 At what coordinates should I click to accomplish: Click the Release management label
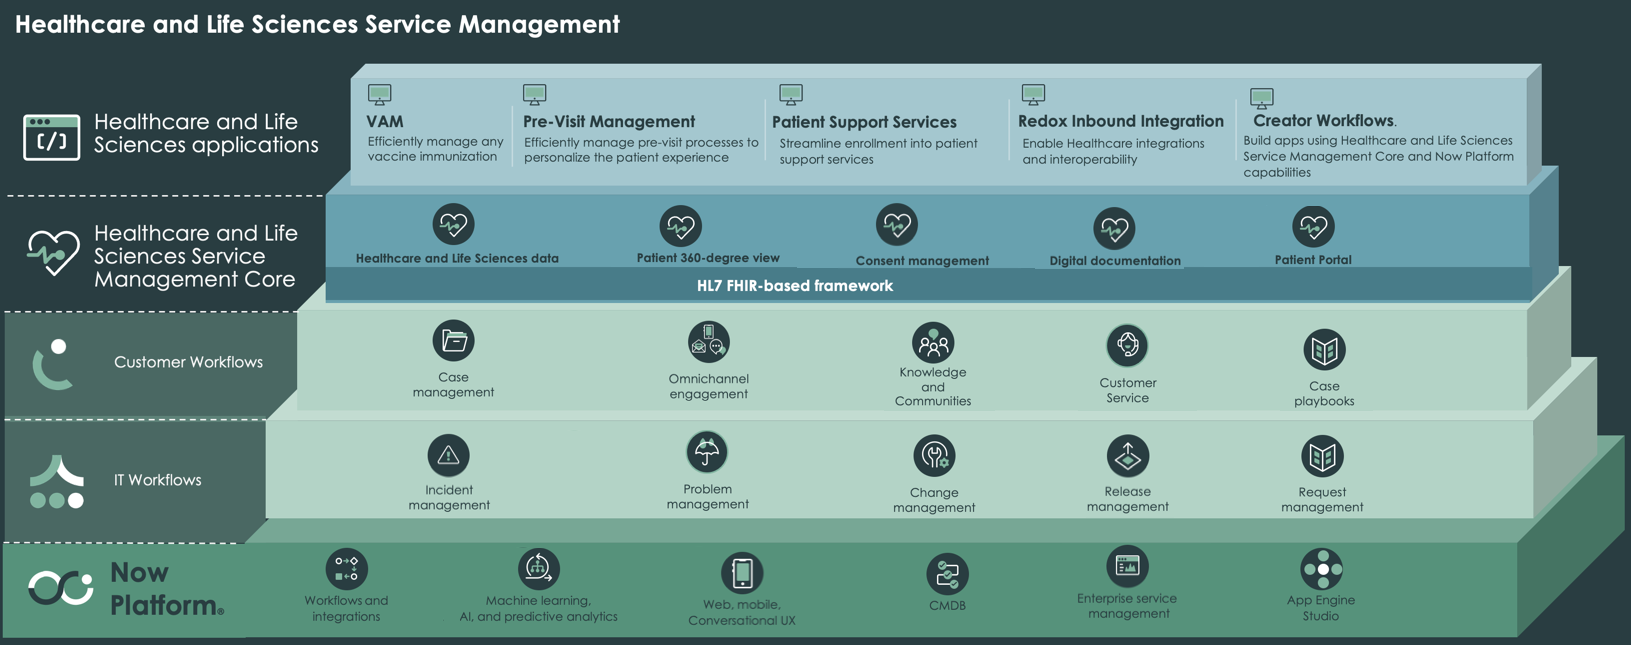click(x=1127, y=499)
